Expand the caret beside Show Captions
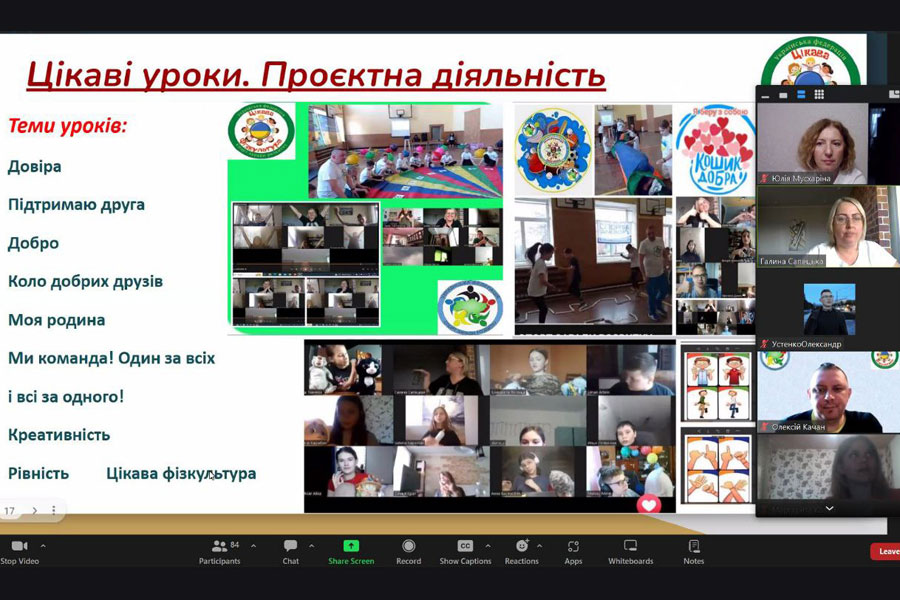Image resolution: width=900 pixels, height=600 pixels. (x=488, y=546)
